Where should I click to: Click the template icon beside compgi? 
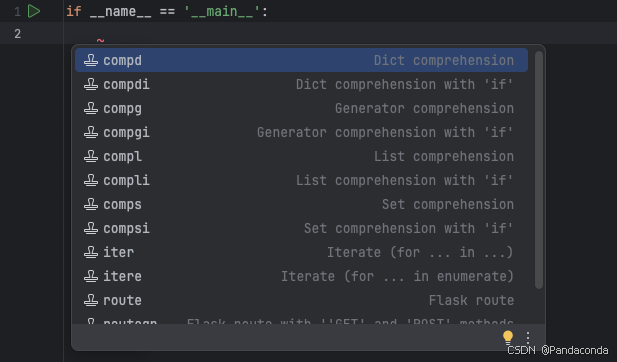click(x=91, y=132)
